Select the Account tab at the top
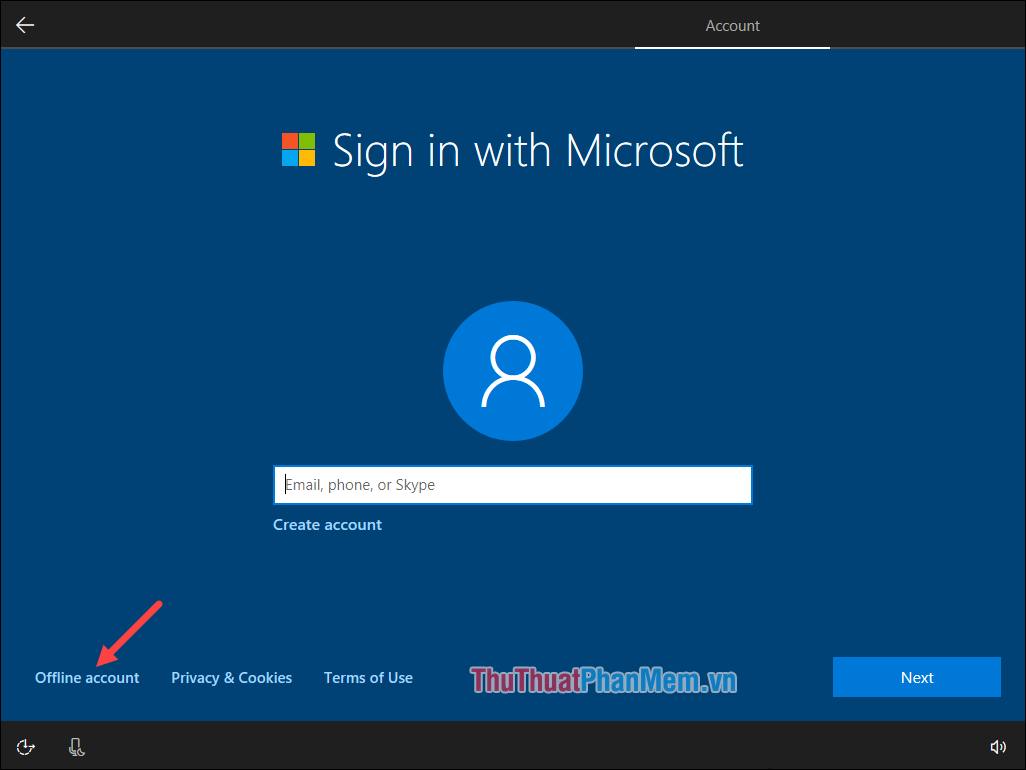The height and width of the screenshot is (770, 1026). coord(732,25)
